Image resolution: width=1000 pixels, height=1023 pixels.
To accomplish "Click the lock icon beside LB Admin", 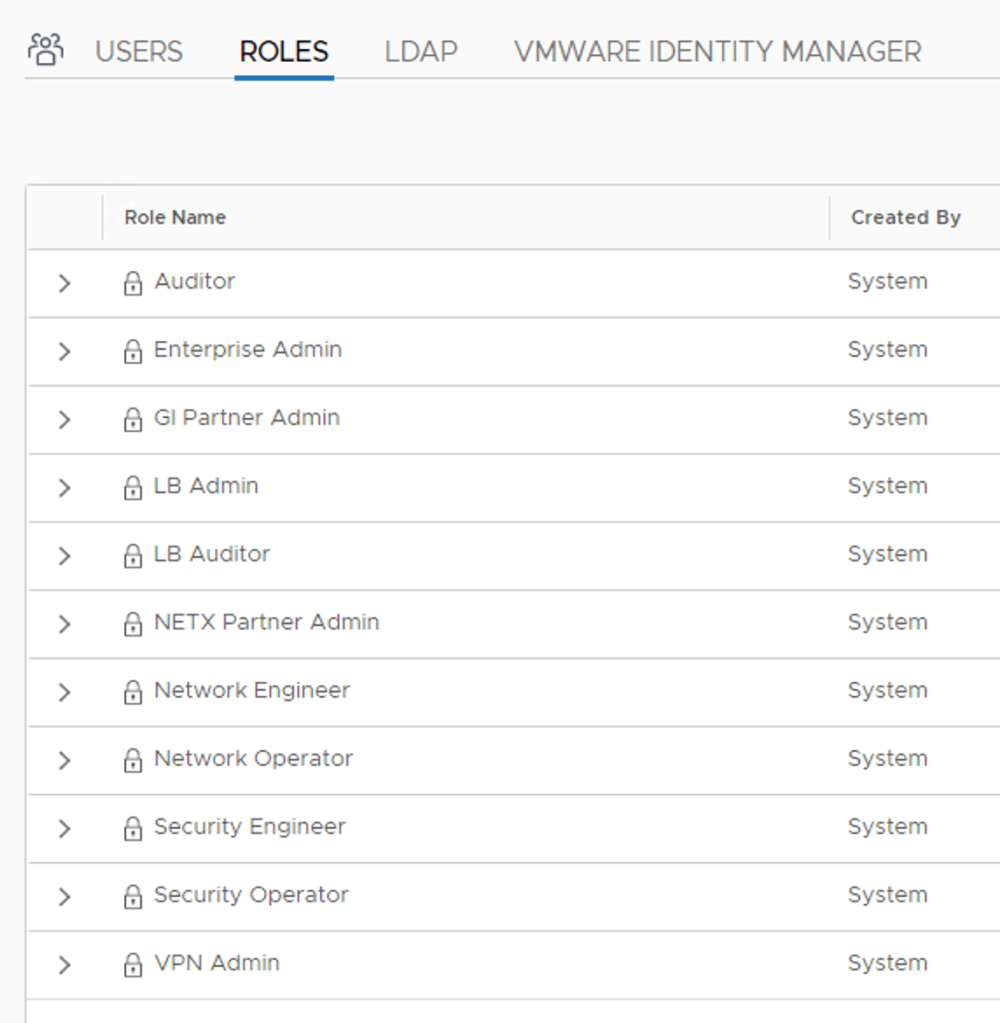I will [133, 487].
